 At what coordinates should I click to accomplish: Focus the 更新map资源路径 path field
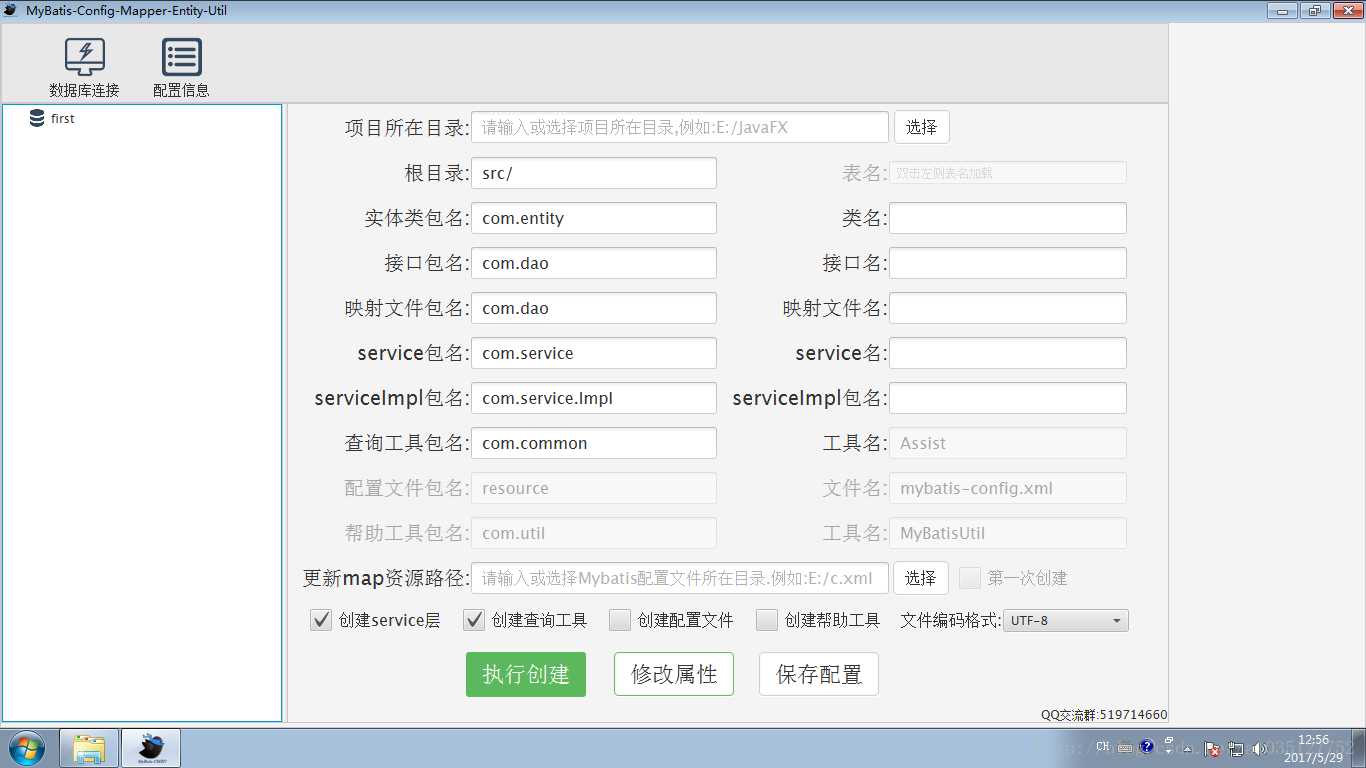[x=679, y=578]
